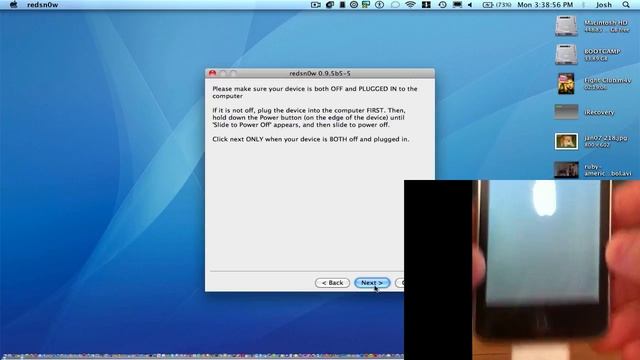640x360 pixels.
Task: Select the BOOTCAMP drive icon
Action: tap(566, 54)
